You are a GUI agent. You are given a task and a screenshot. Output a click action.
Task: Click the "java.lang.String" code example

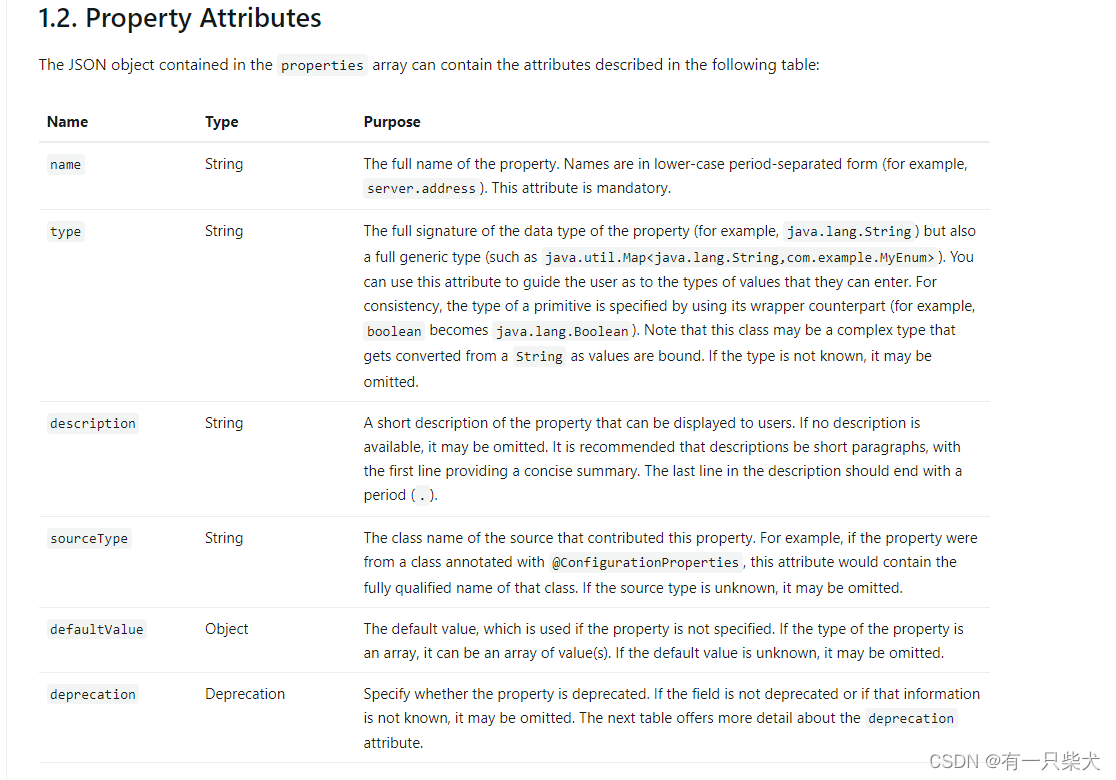pos(849,232)
